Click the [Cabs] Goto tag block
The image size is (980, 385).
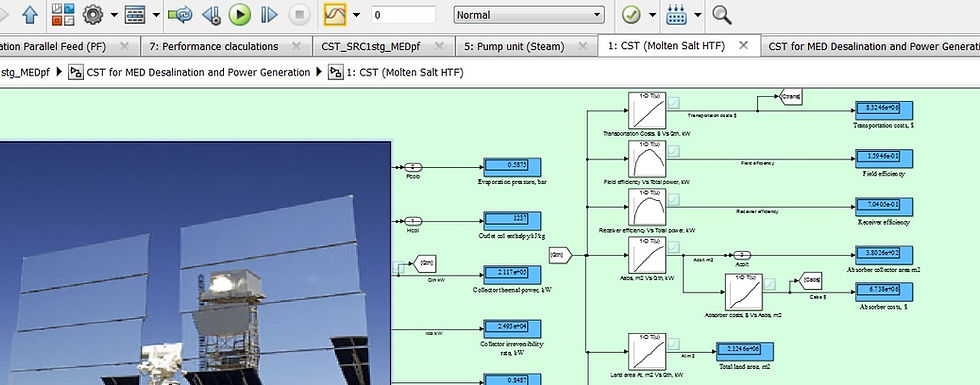[x=811, y=281]
